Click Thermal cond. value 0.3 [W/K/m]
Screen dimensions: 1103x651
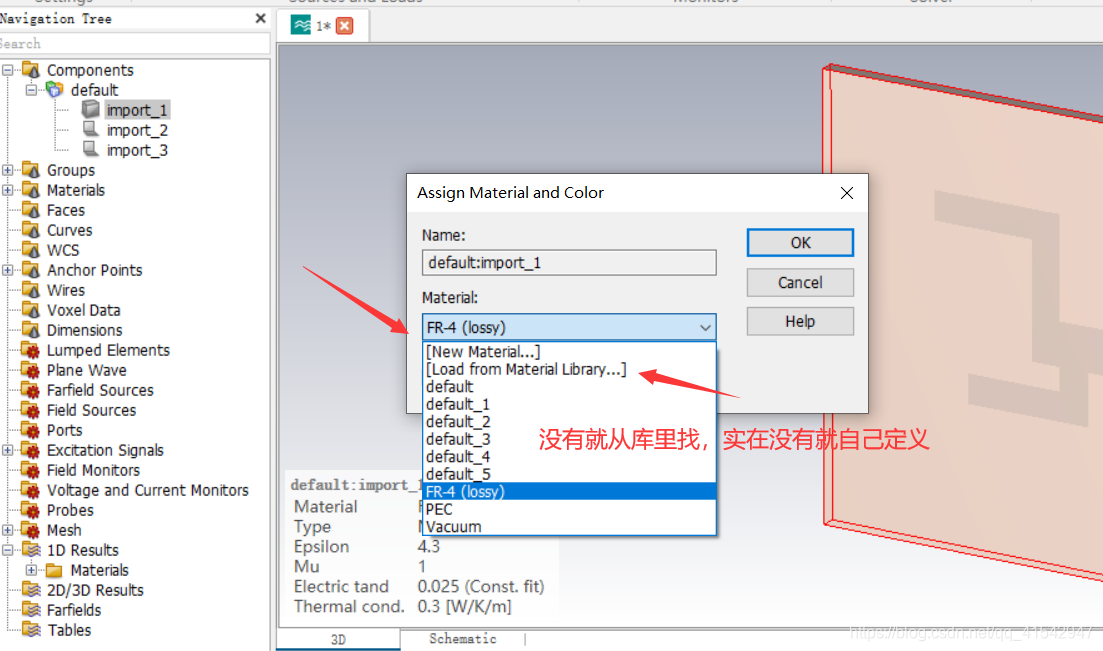(x=464, y=606)
